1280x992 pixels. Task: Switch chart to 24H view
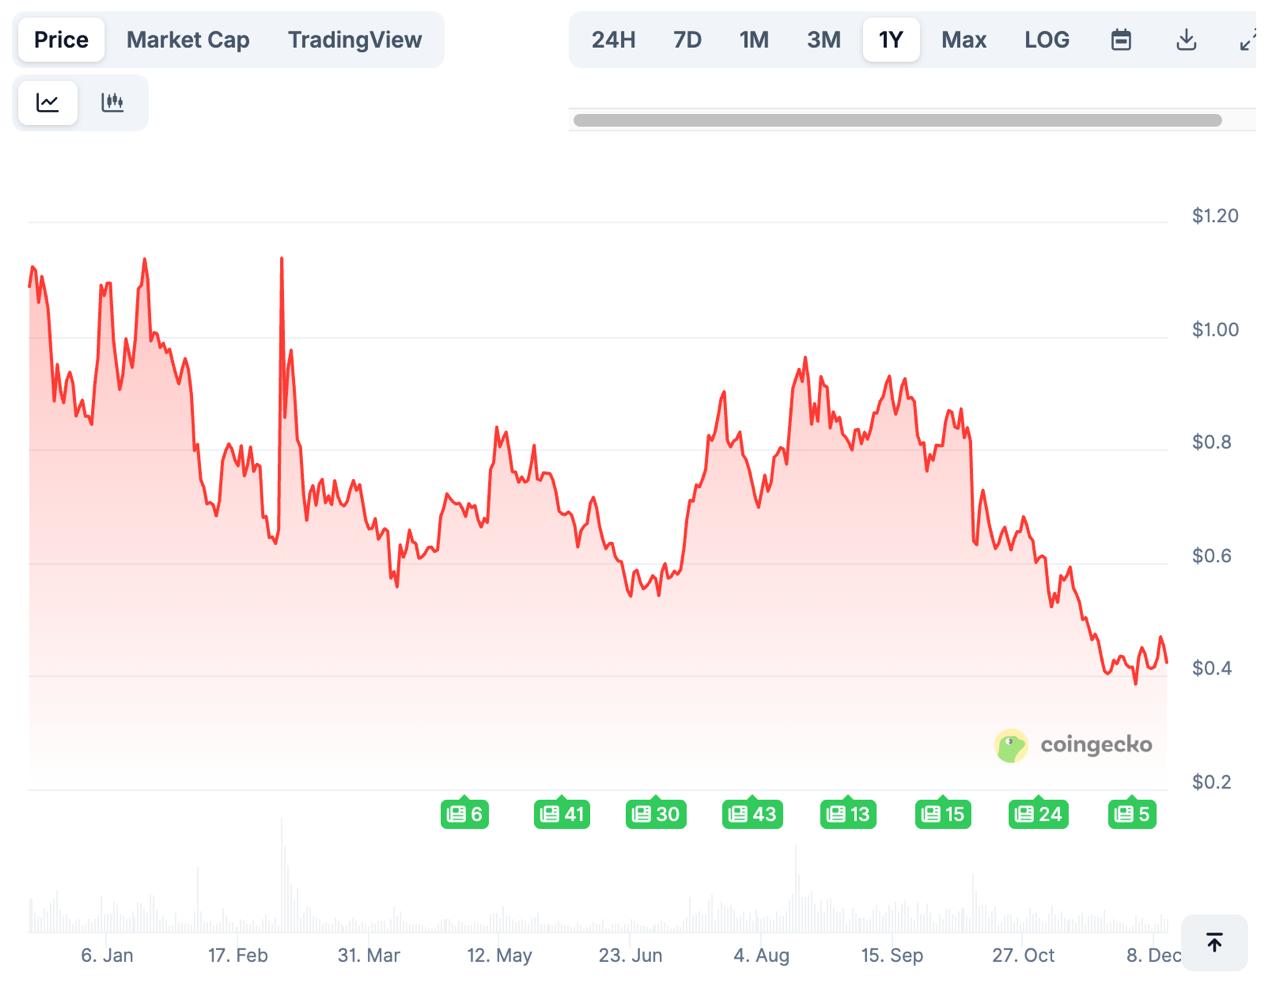[613, 40]
